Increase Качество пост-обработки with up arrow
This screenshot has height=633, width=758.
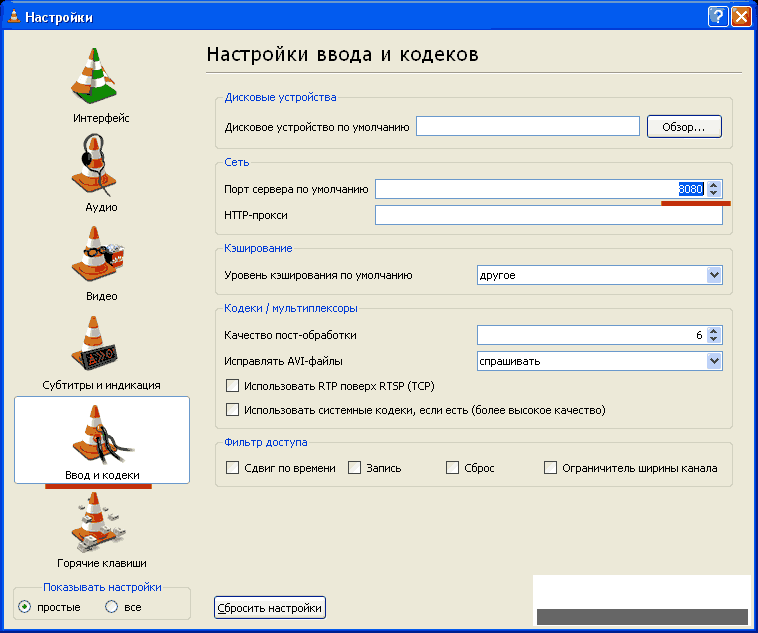click(714, 331)
